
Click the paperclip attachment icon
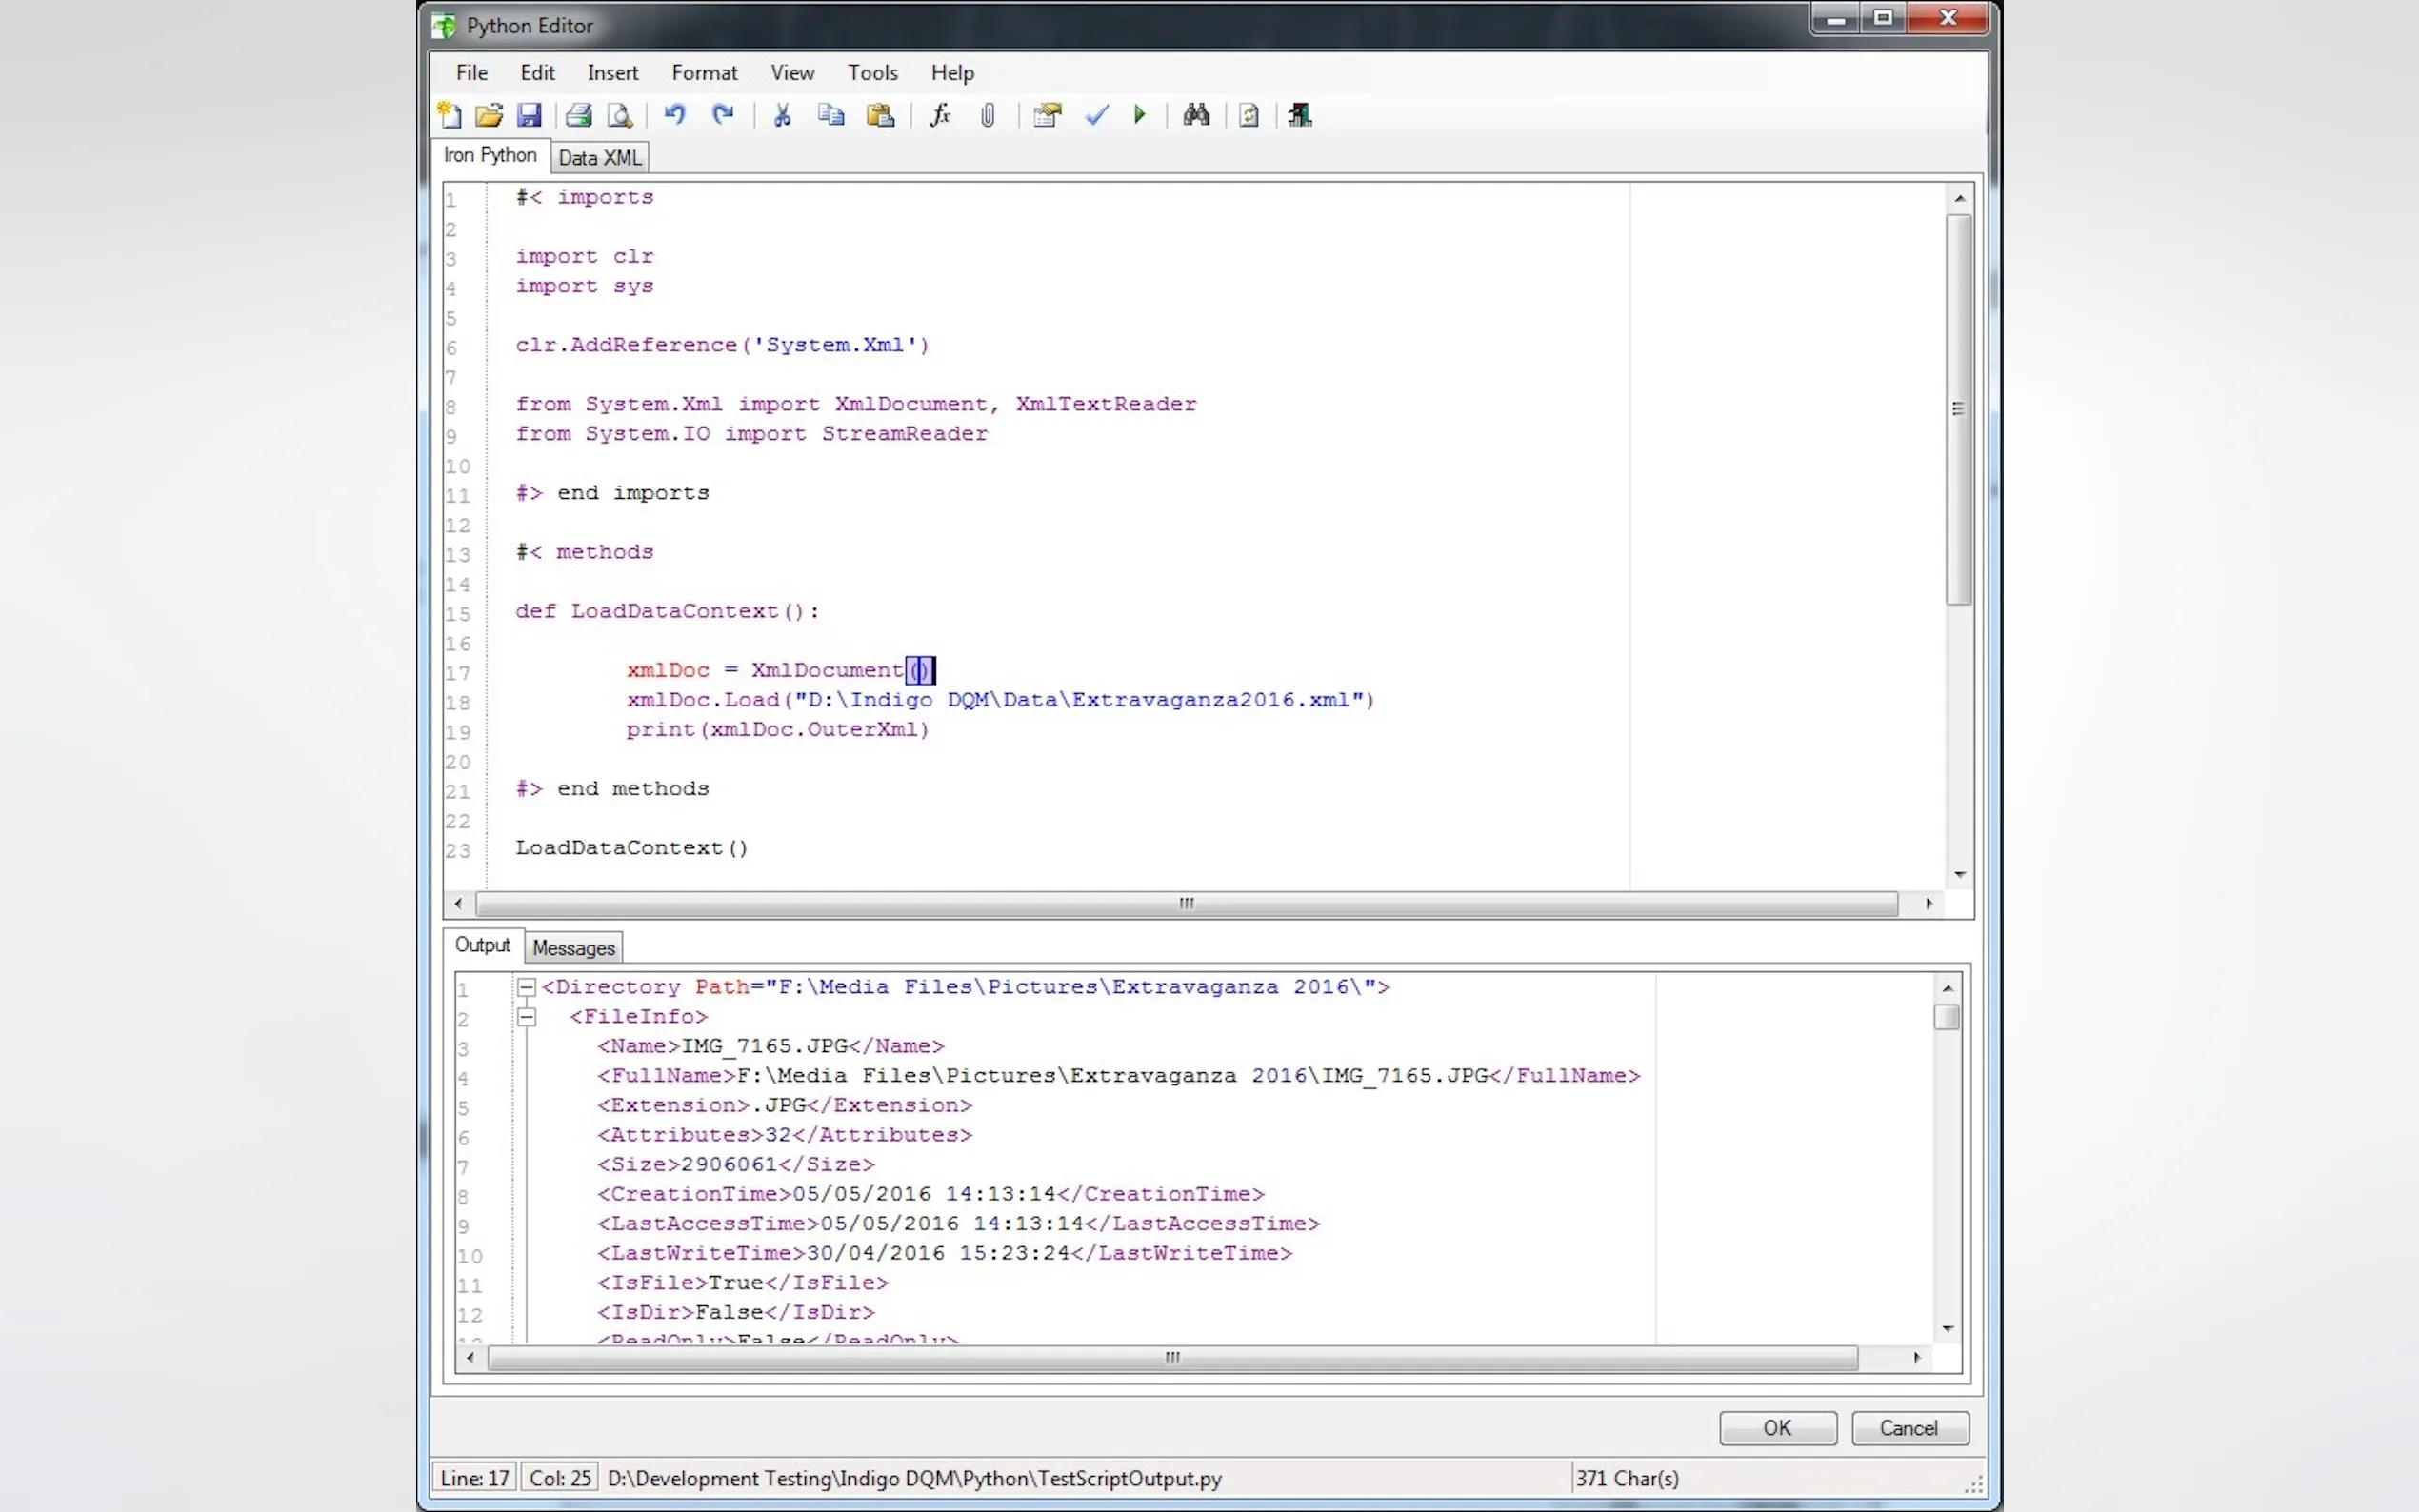[x=988, y=115]
